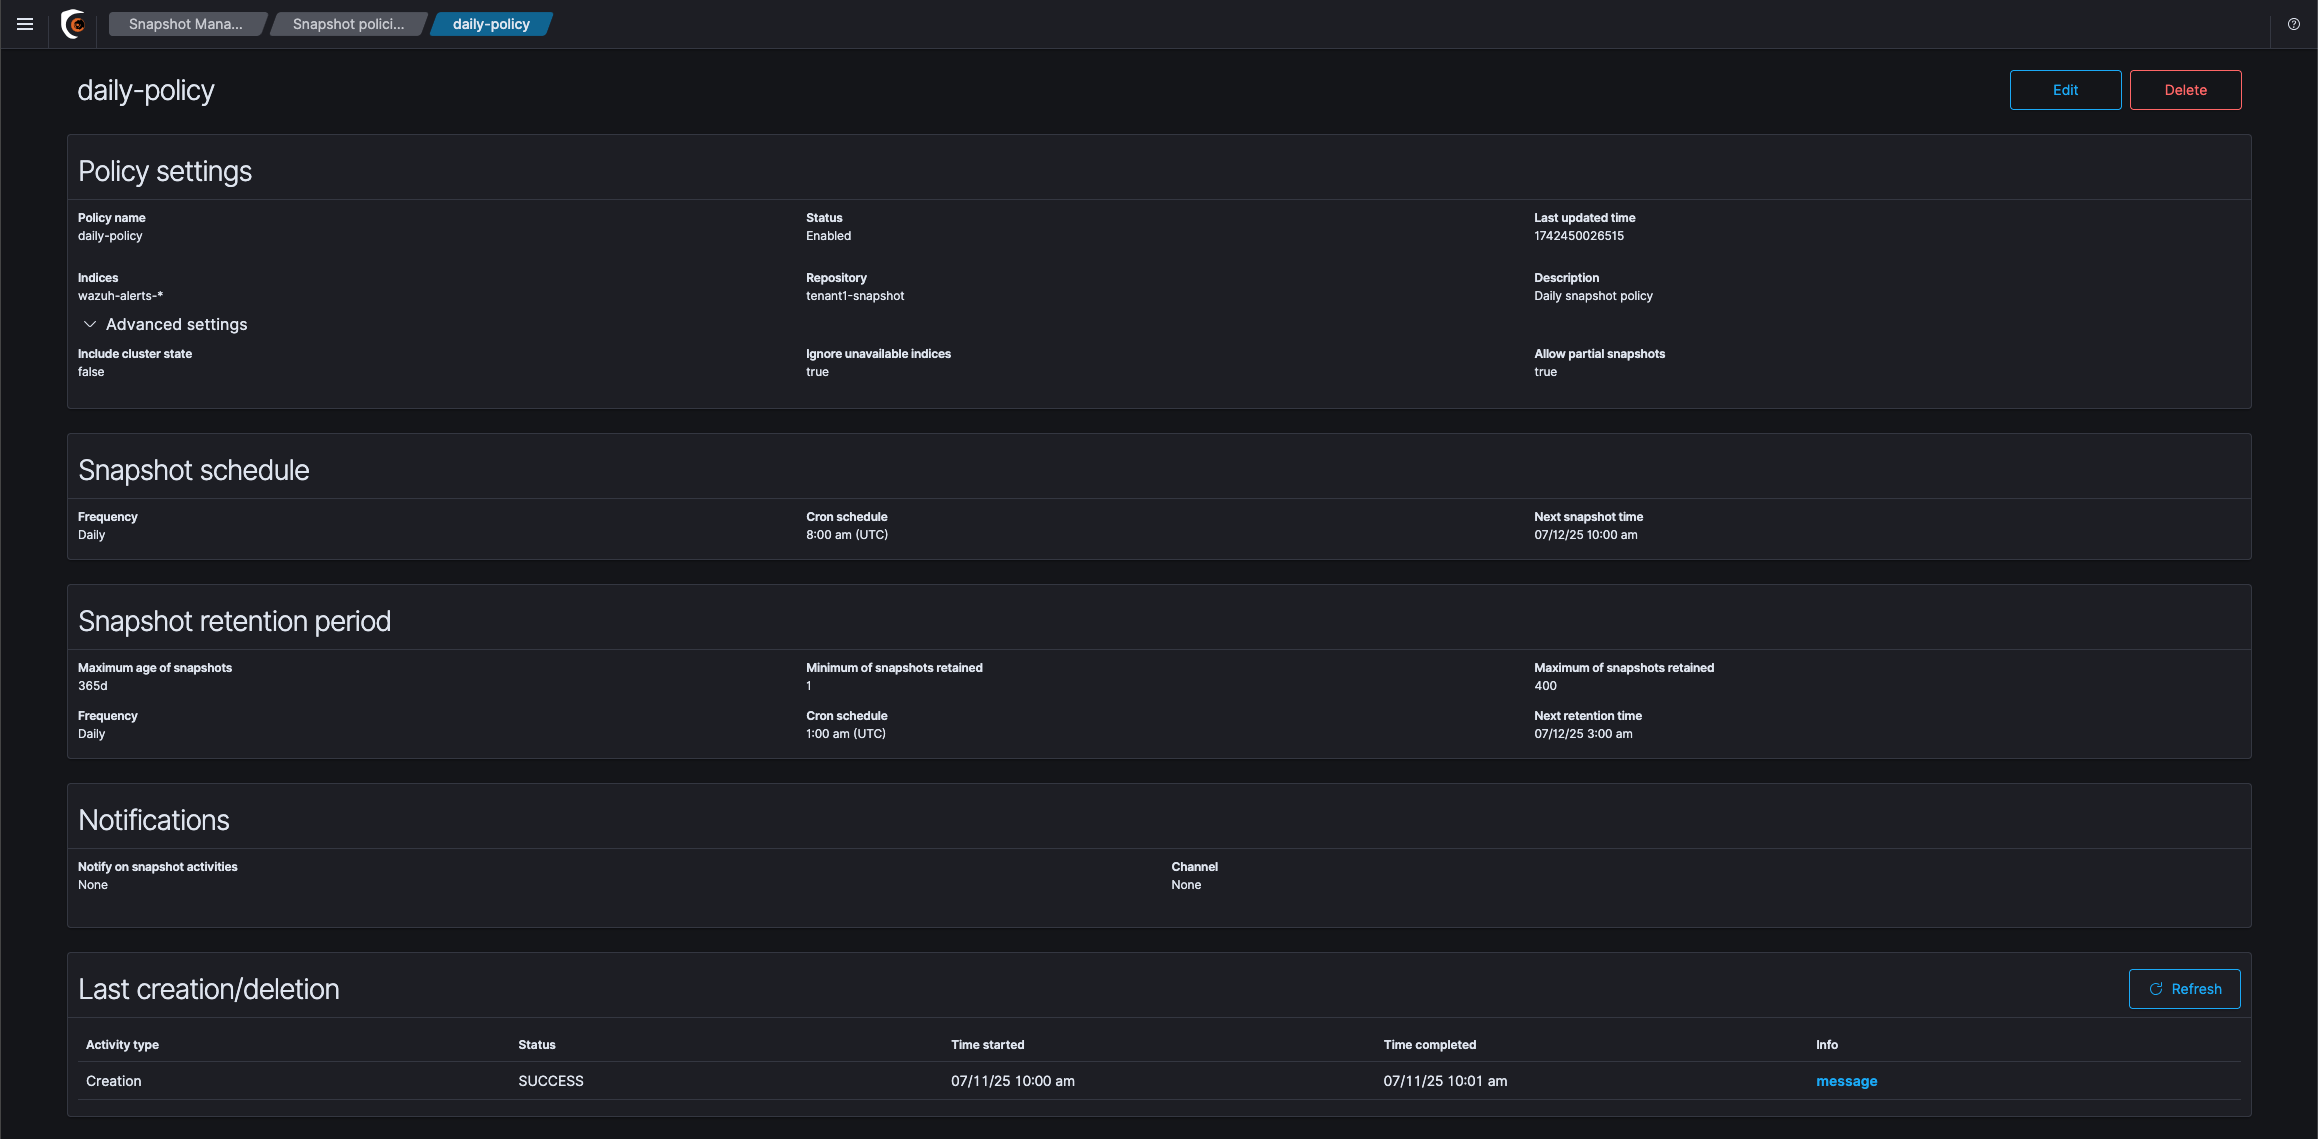Screen dimensions: 2318x1139
Task: Select the daily-policy breadcrumb
Action: tap(490, 24)
